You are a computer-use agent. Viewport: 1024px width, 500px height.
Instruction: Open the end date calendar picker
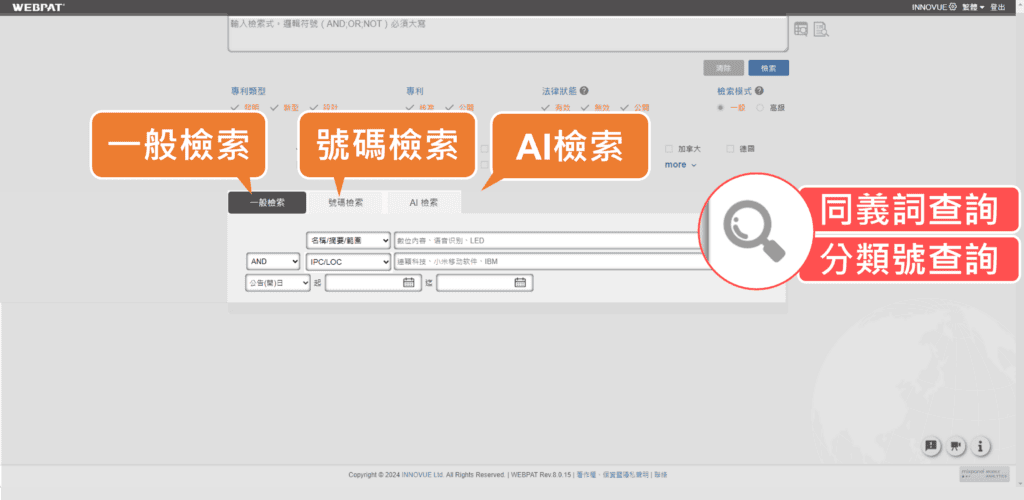(x=520, y=283)
